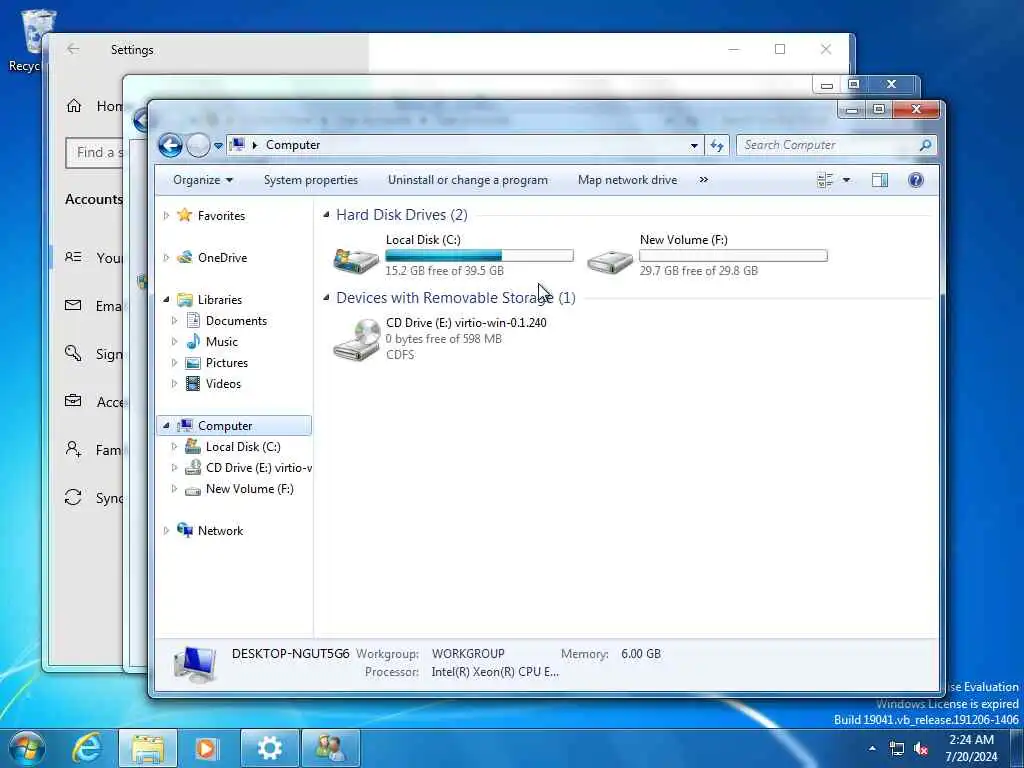This screenshot has width=1024, height=768.
Task: Open media player taskbar icon
Action: (207, 748)
